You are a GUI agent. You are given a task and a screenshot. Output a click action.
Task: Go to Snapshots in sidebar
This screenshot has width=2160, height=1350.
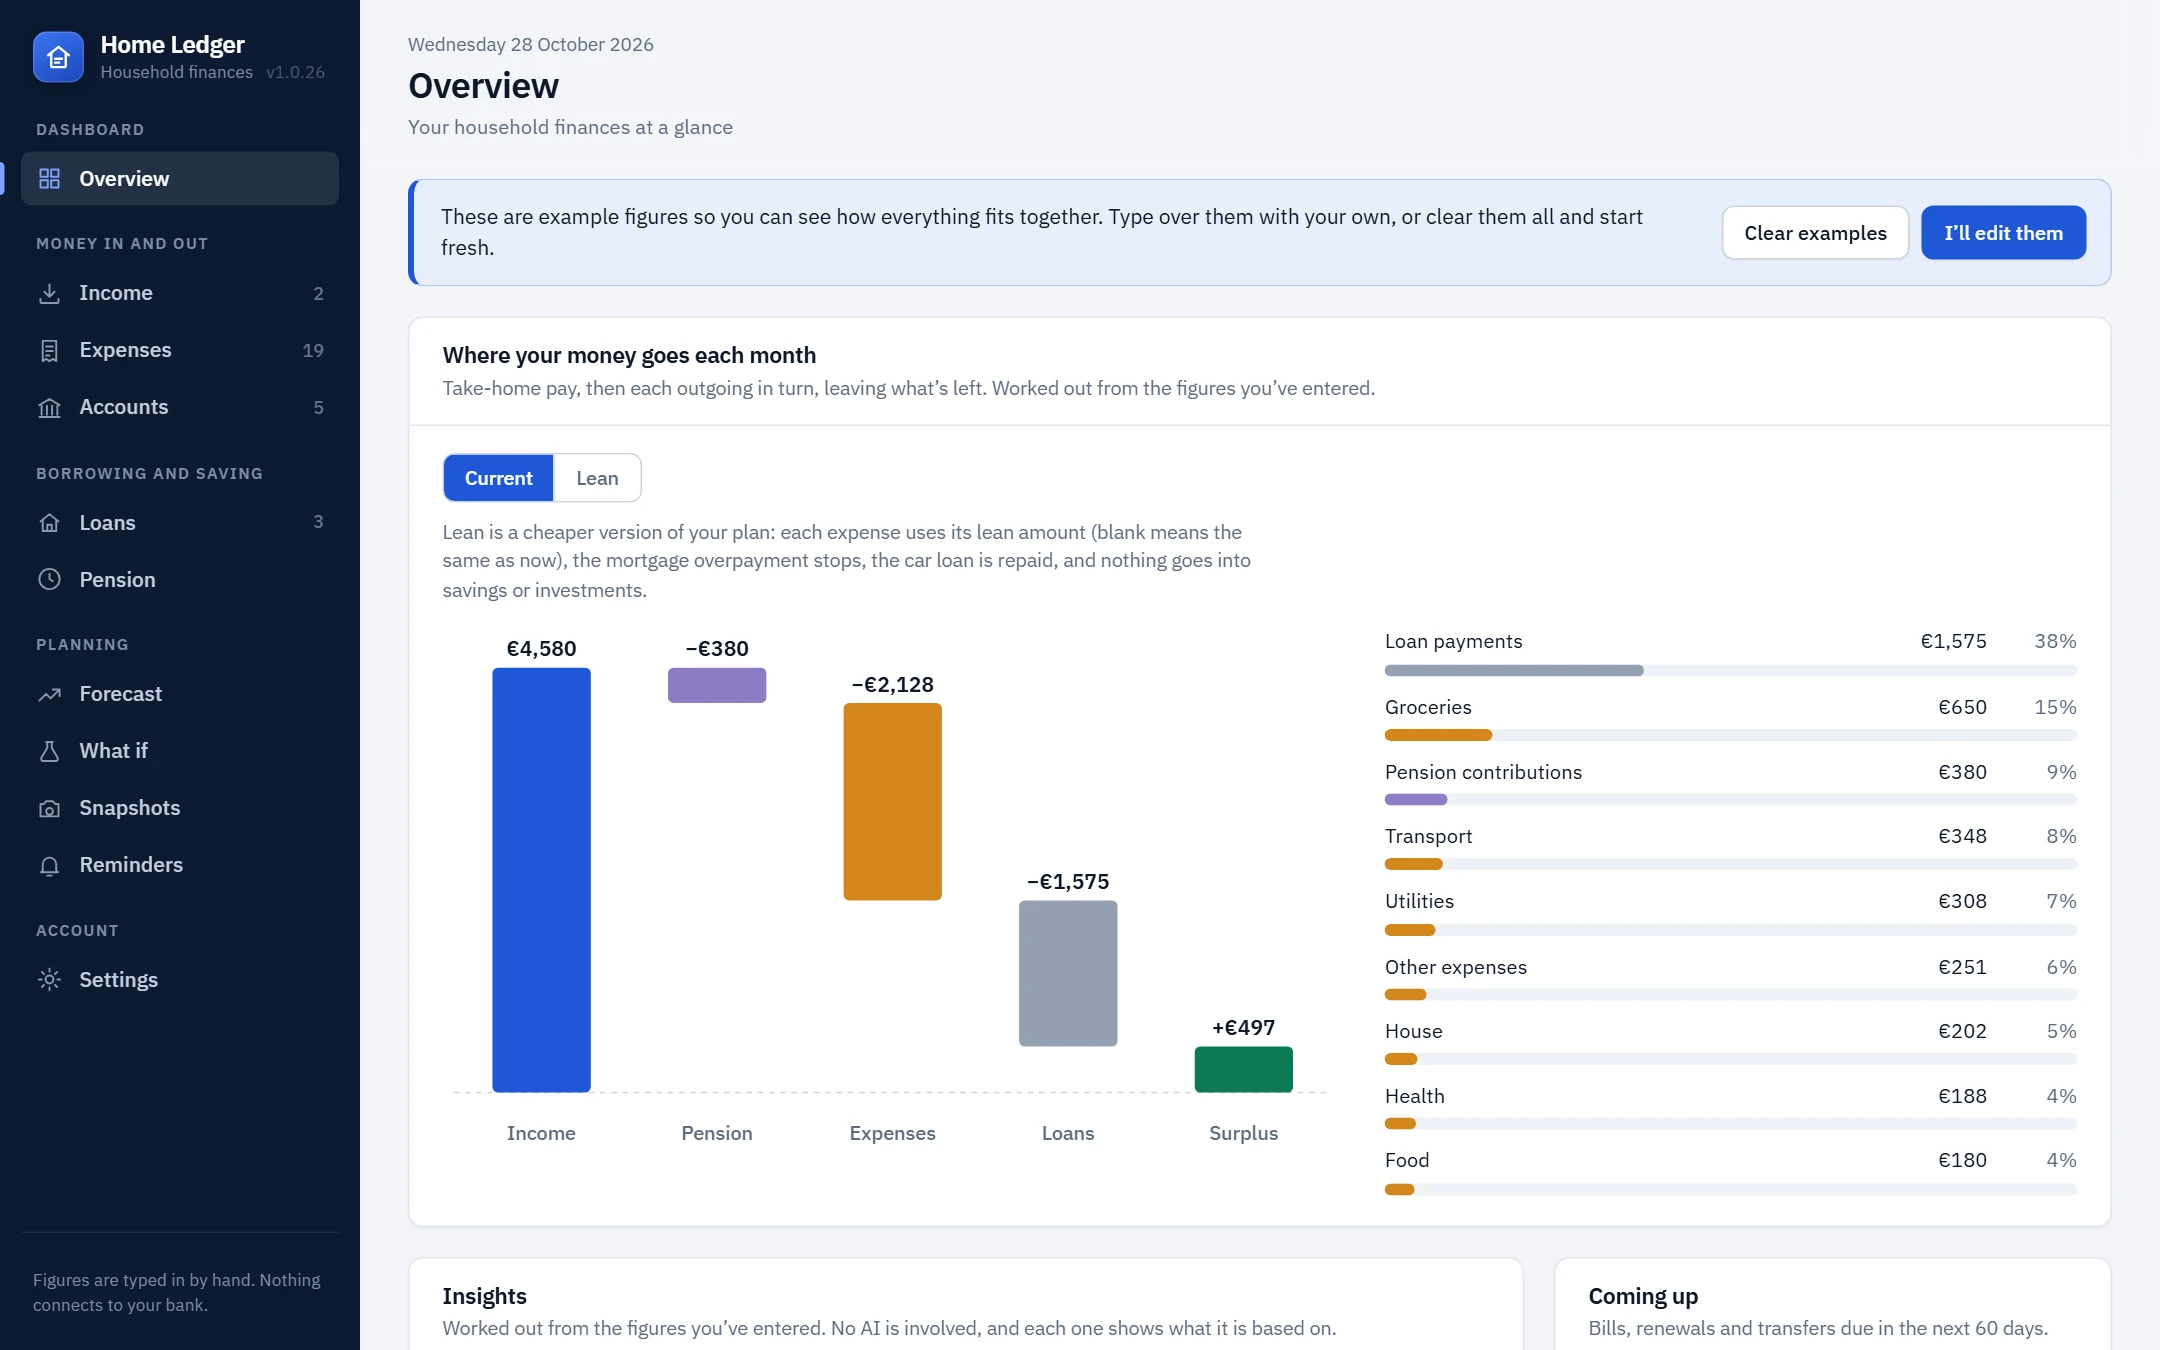[x=180, y=808]
